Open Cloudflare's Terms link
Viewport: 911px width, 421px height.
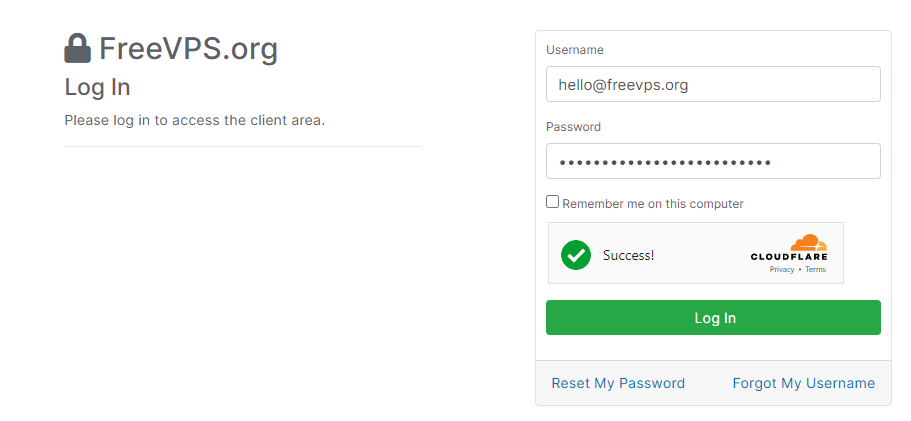[x=815, y=270]
